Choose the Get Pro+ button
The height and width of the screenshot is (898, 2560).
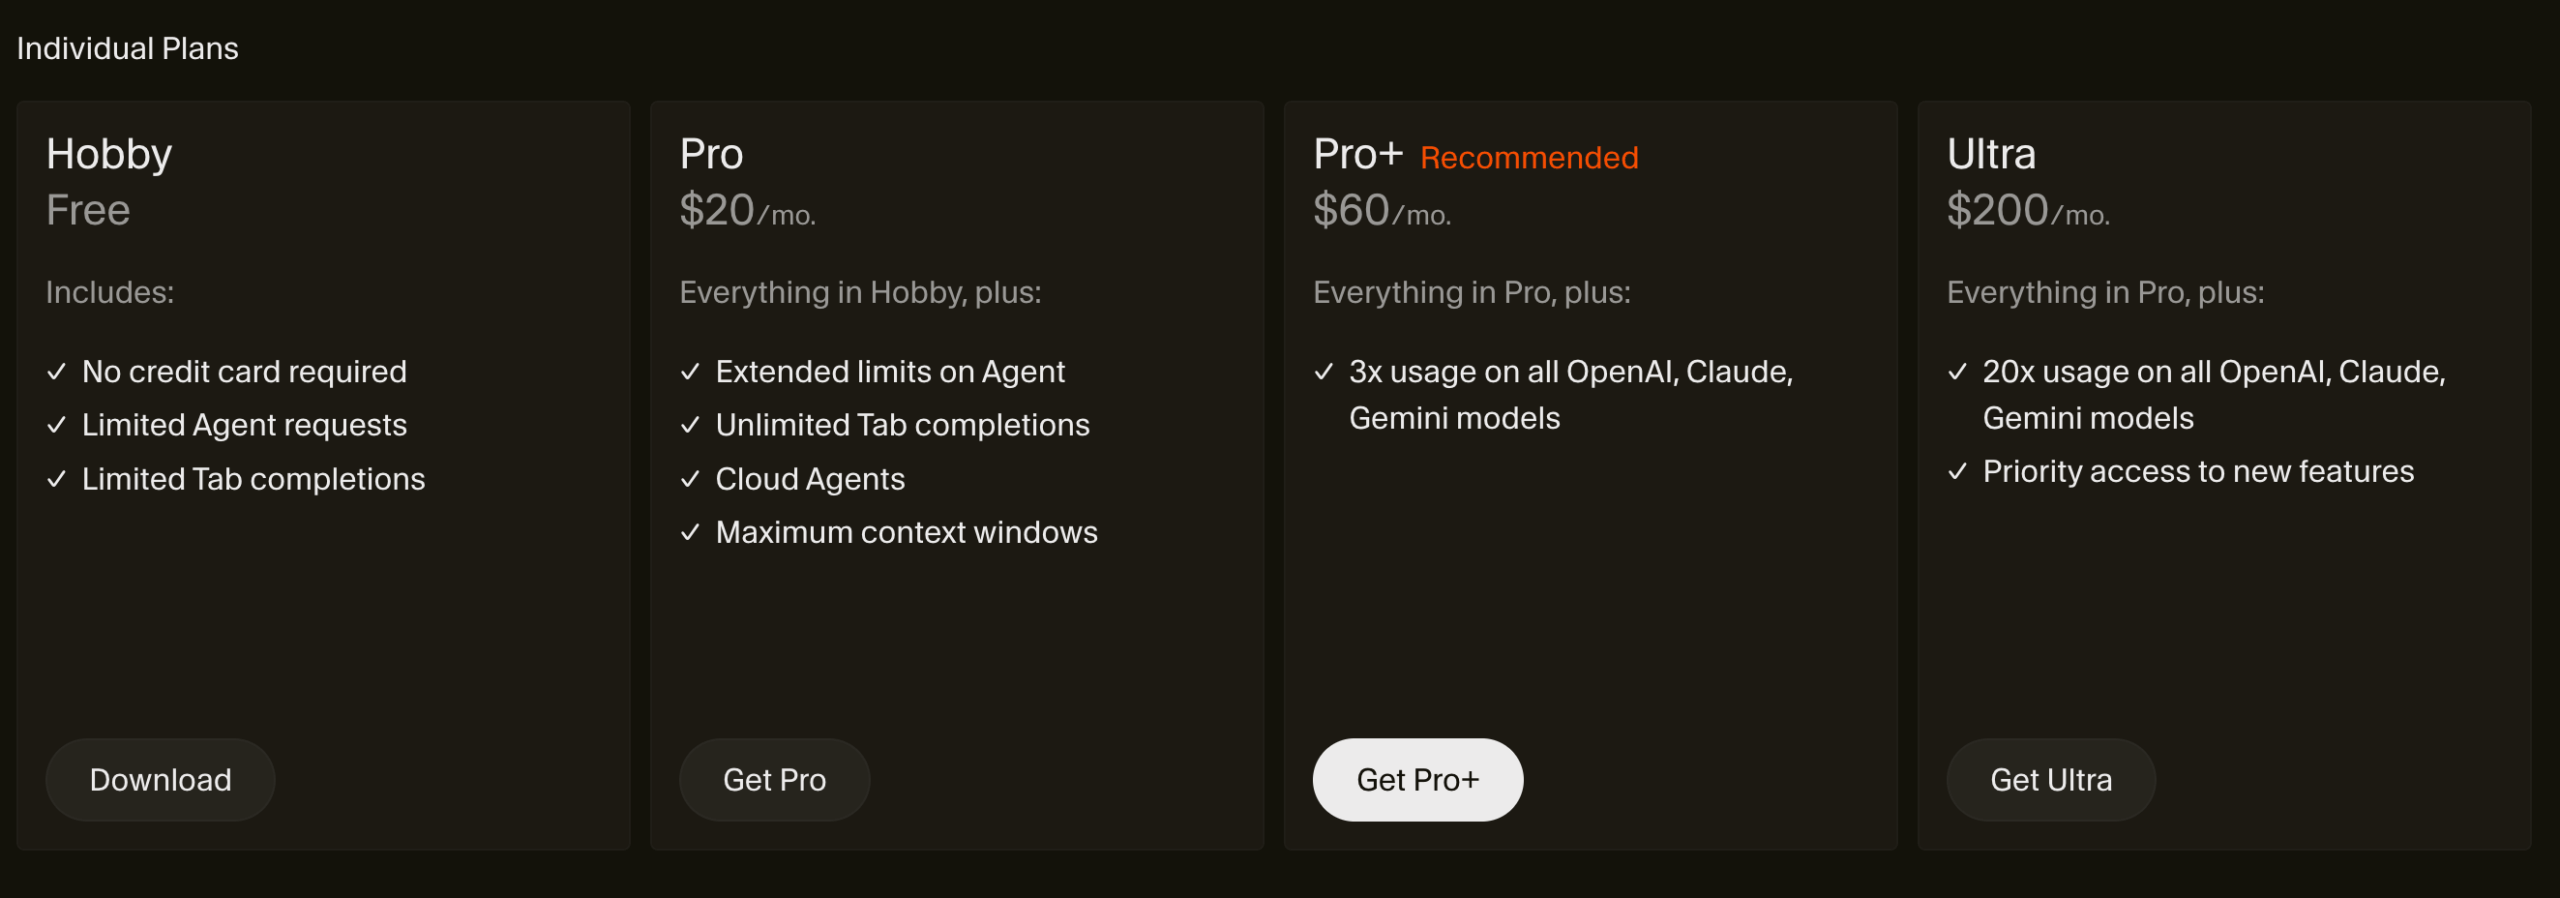click(x=1417, y=780)
